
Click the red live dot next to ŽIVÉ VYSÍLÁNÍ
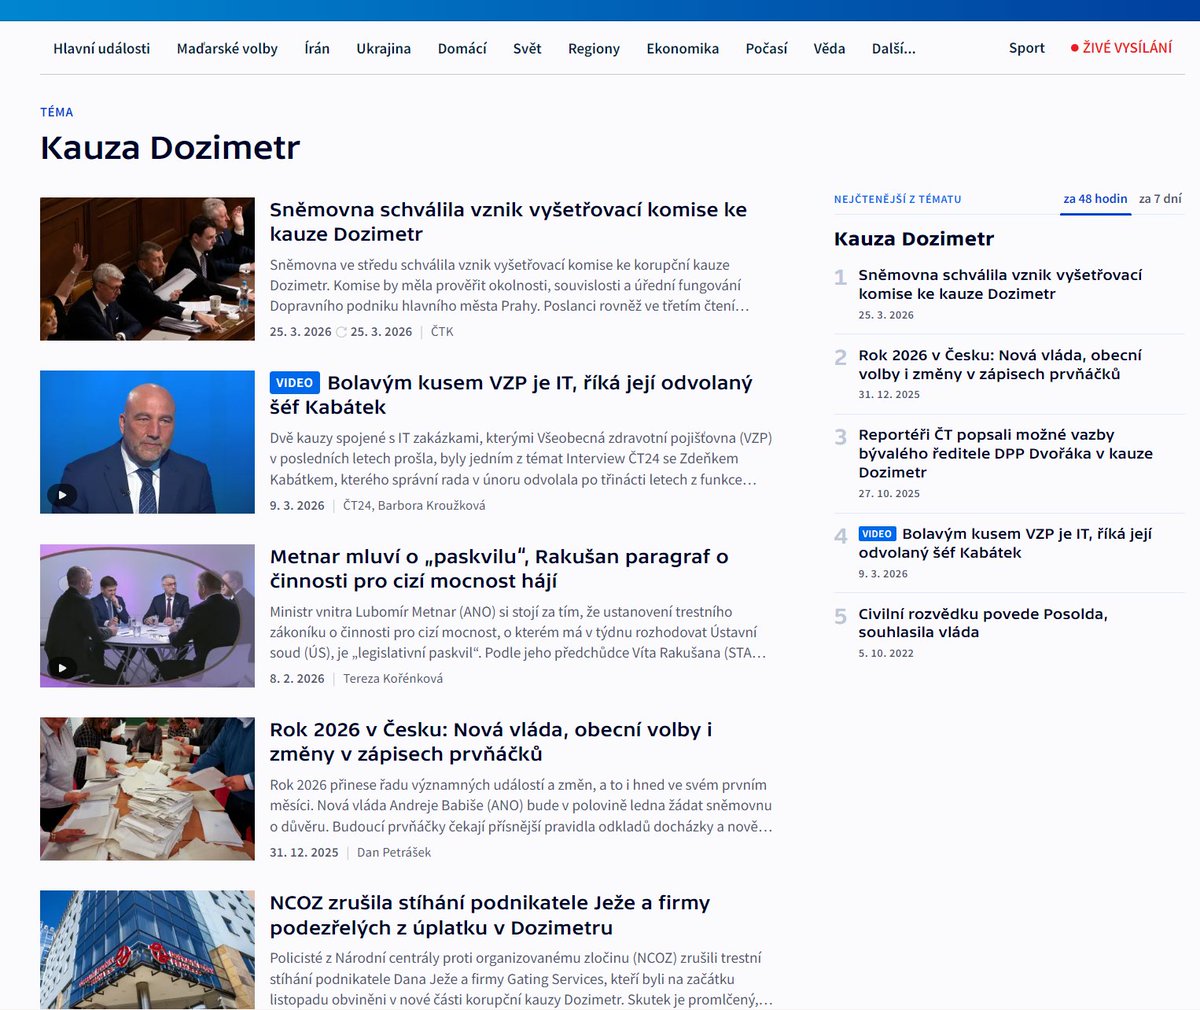point(1074,46)
